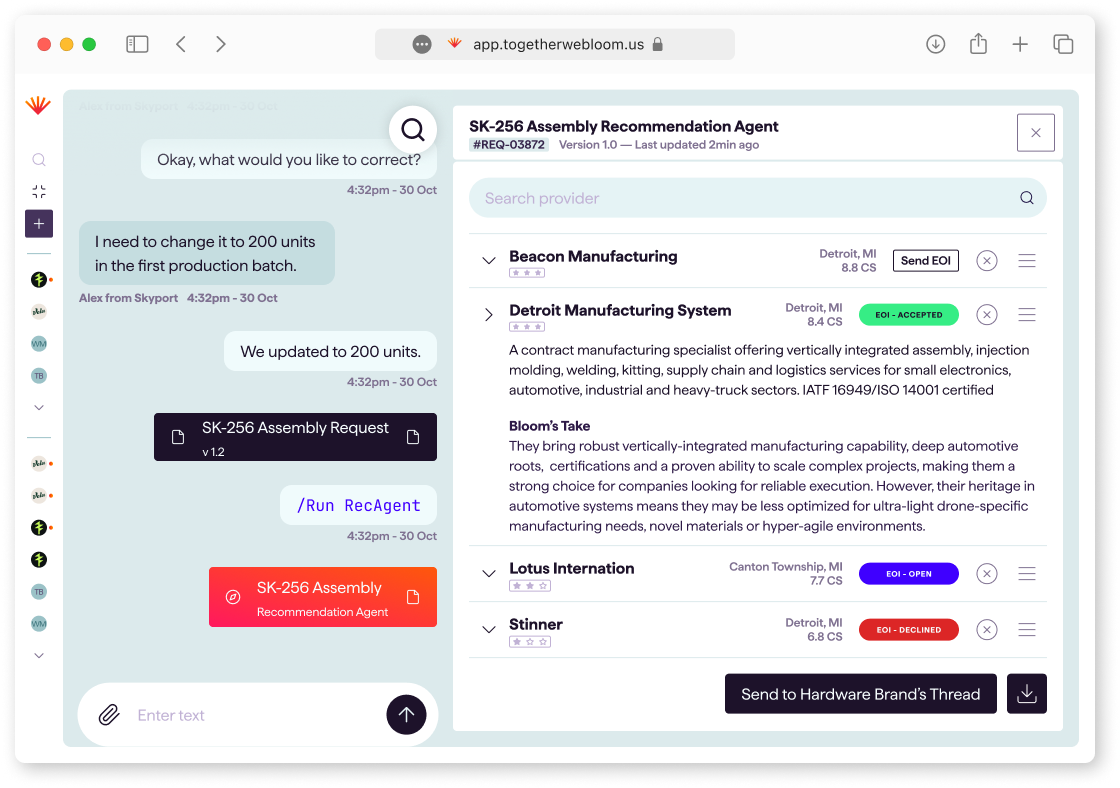The image size is (1120, 788).
Task: Open sidebar search via the magnifier icon
Action: [38, 159]
